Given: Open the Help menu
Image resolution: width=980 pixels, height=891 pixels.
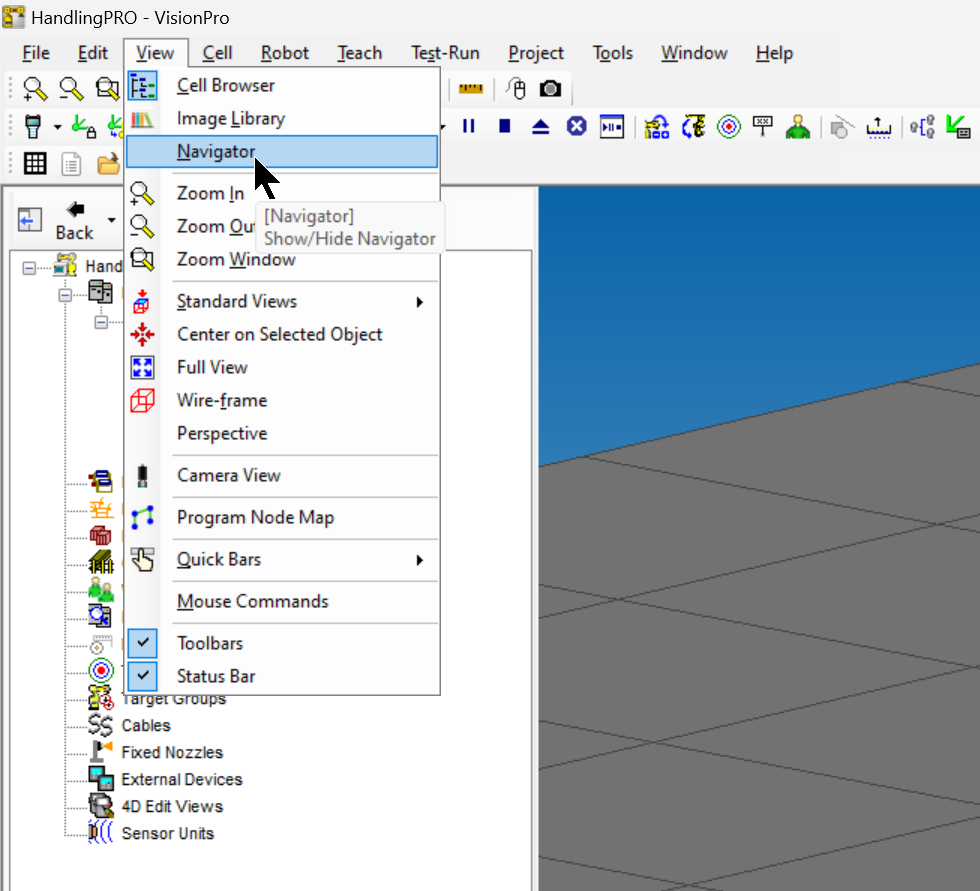Looking at the screenshot, I should (774, 54).
